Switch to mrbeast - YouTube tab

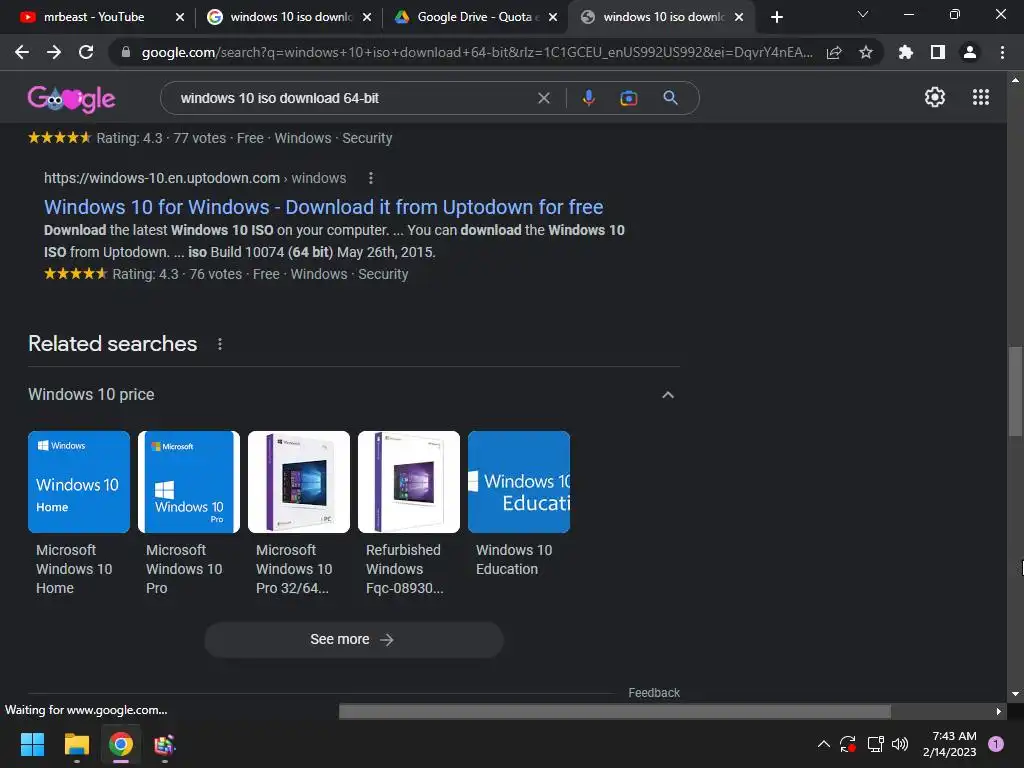(93, 17)
